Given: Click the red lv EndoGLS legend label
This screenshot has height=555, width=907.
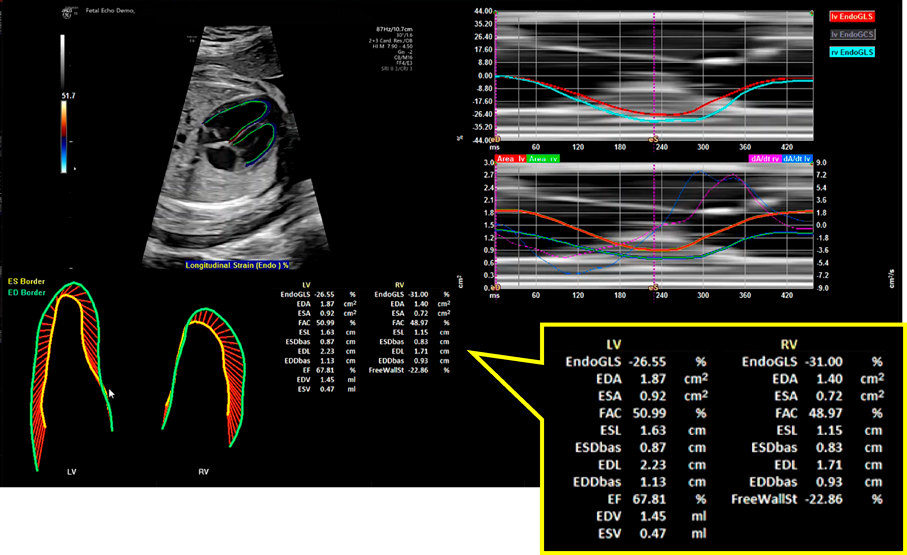Looking at the screenshot, I should (851, 17).
